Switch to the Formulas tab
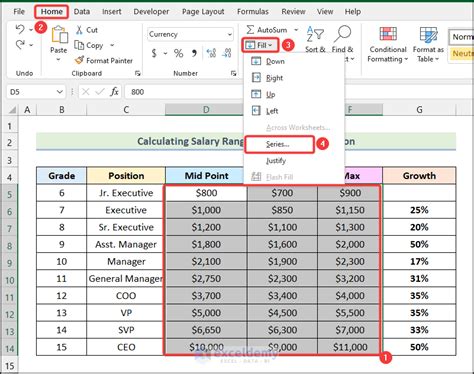 [253, 12]
